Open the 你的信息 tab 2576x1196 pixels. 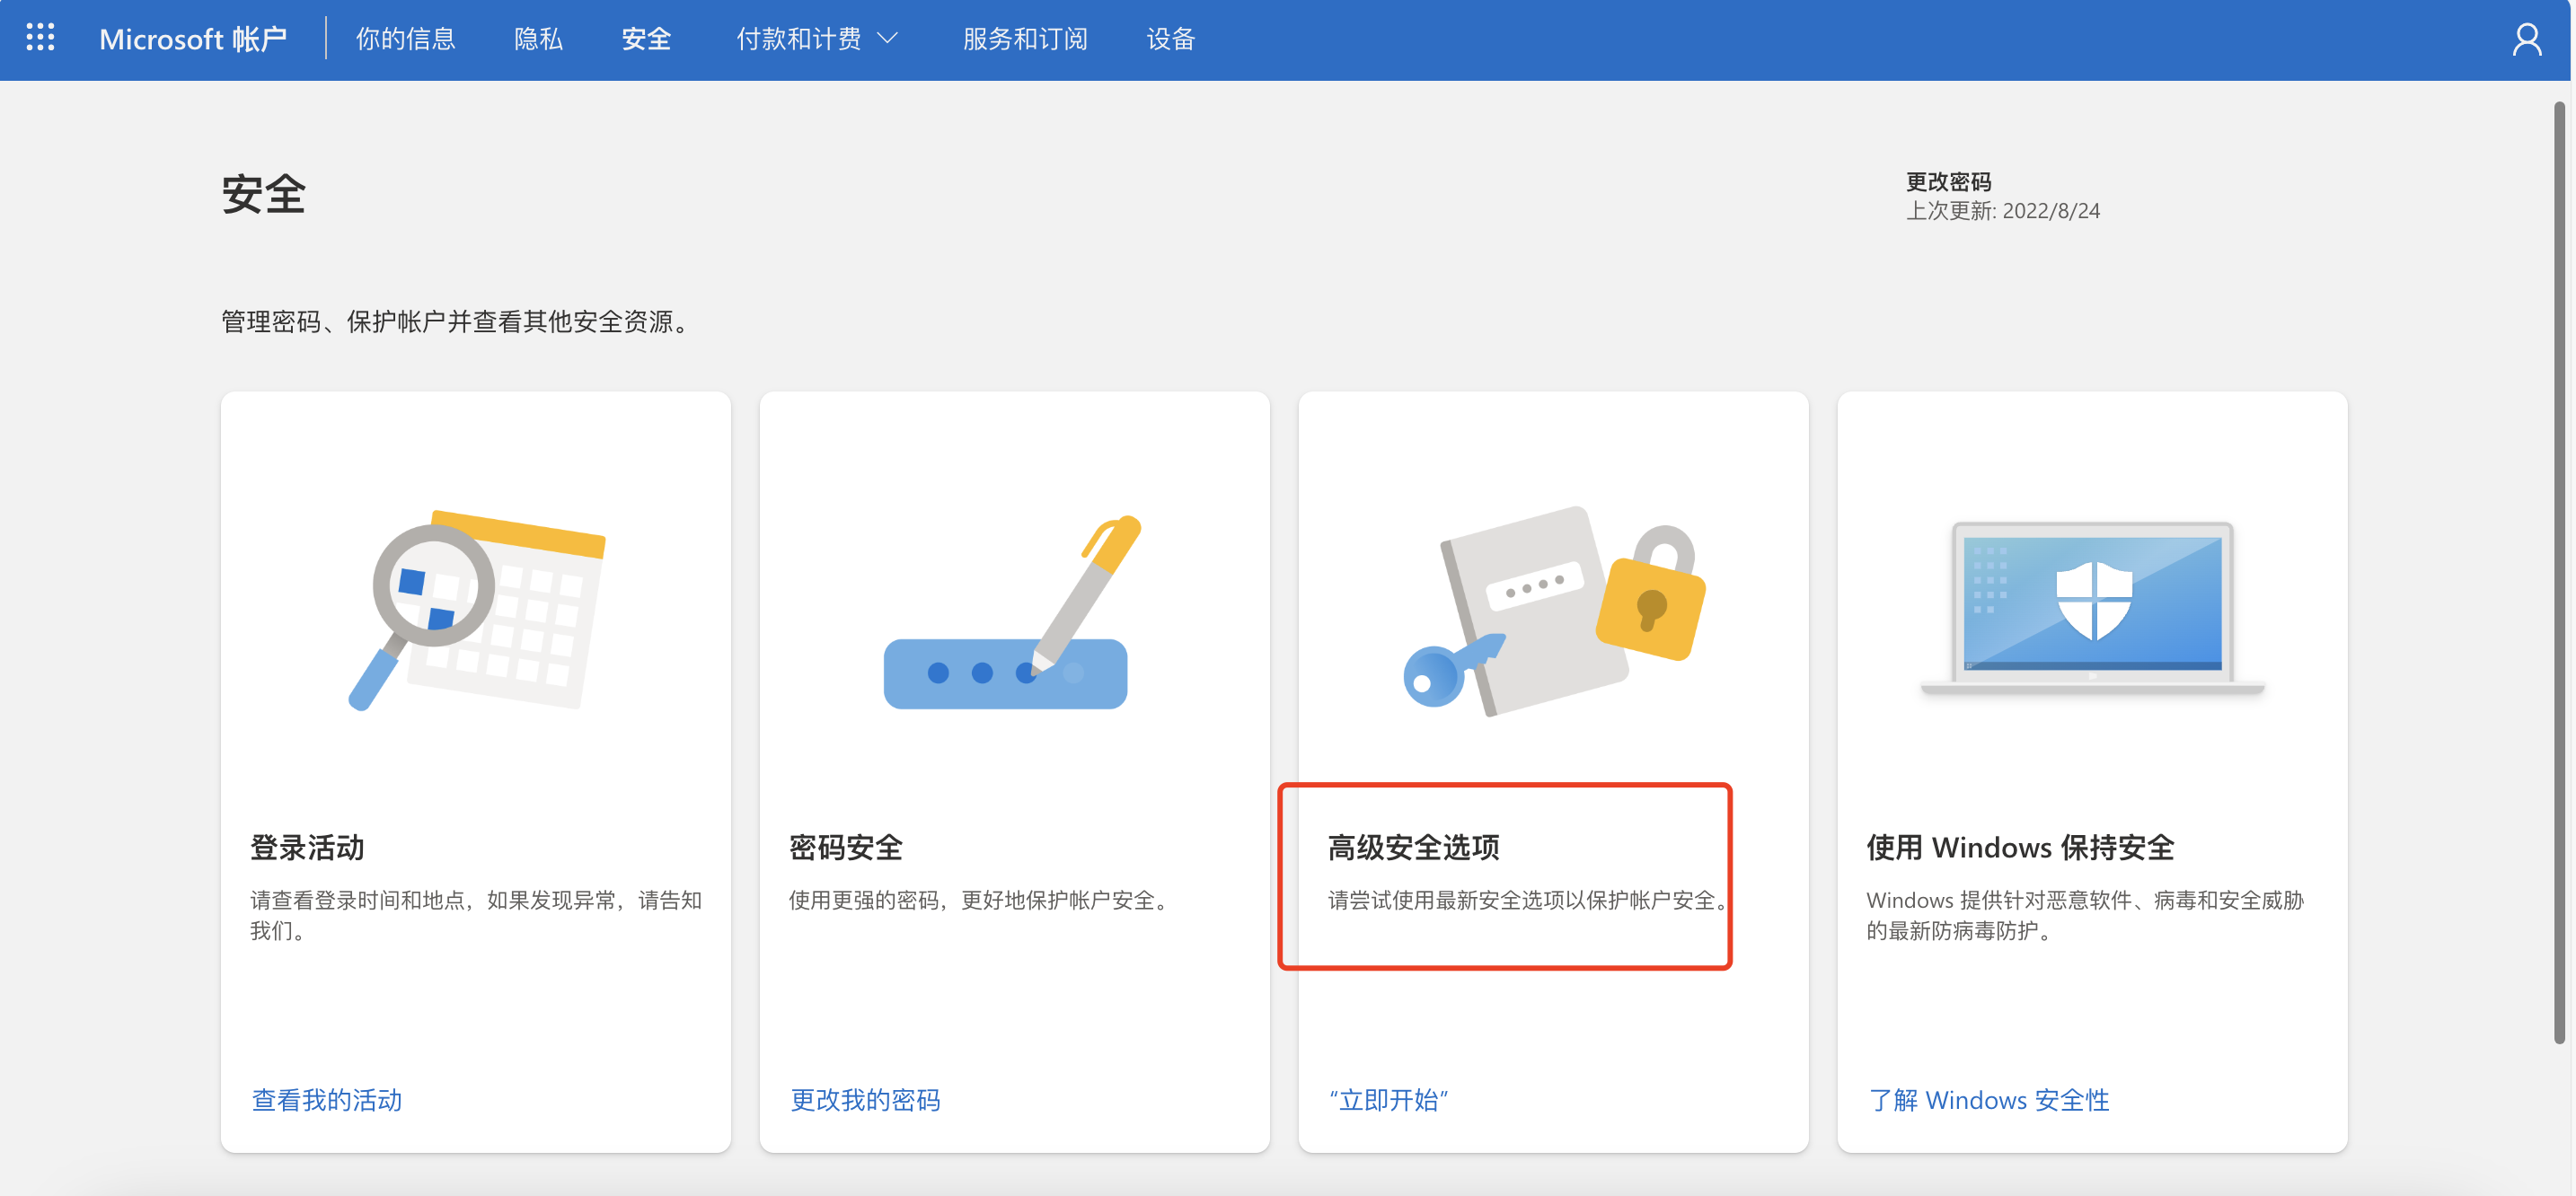(405, 39)
